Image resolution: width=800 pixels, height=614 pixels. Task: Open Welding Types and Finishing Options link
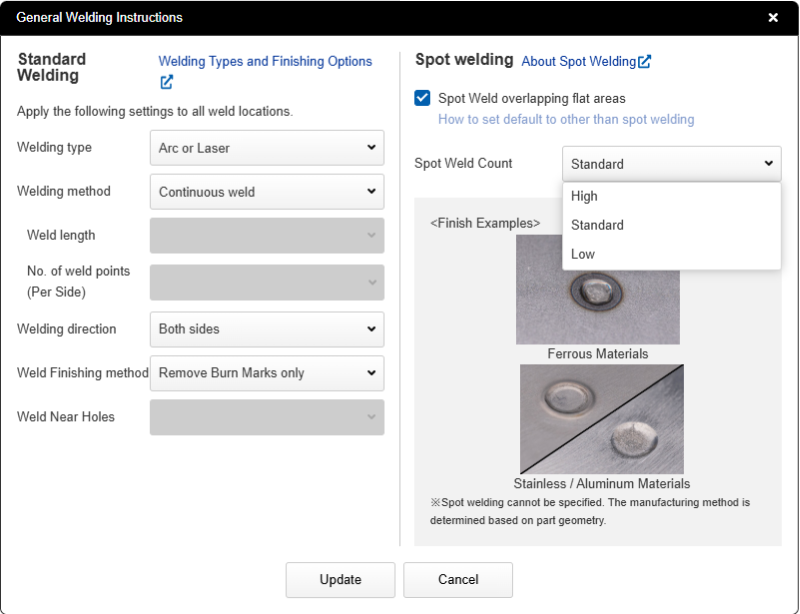pyautogui.click(x=265, y=62)
